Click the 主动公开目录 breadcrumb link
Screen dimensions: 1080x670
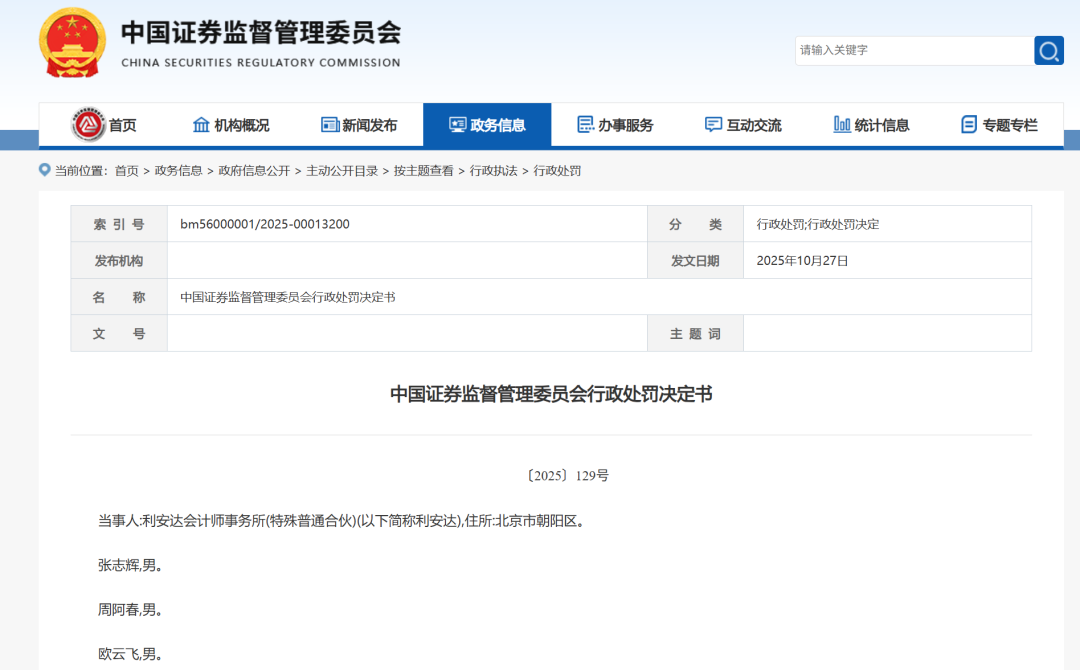(342, 171)
